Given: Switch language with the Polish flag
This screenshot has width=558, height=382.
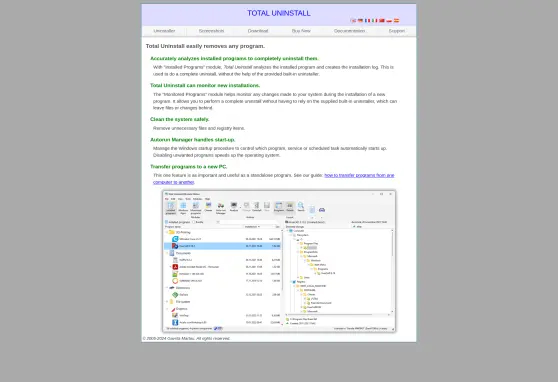Looking at the screenshot, I should pos(389,21).
